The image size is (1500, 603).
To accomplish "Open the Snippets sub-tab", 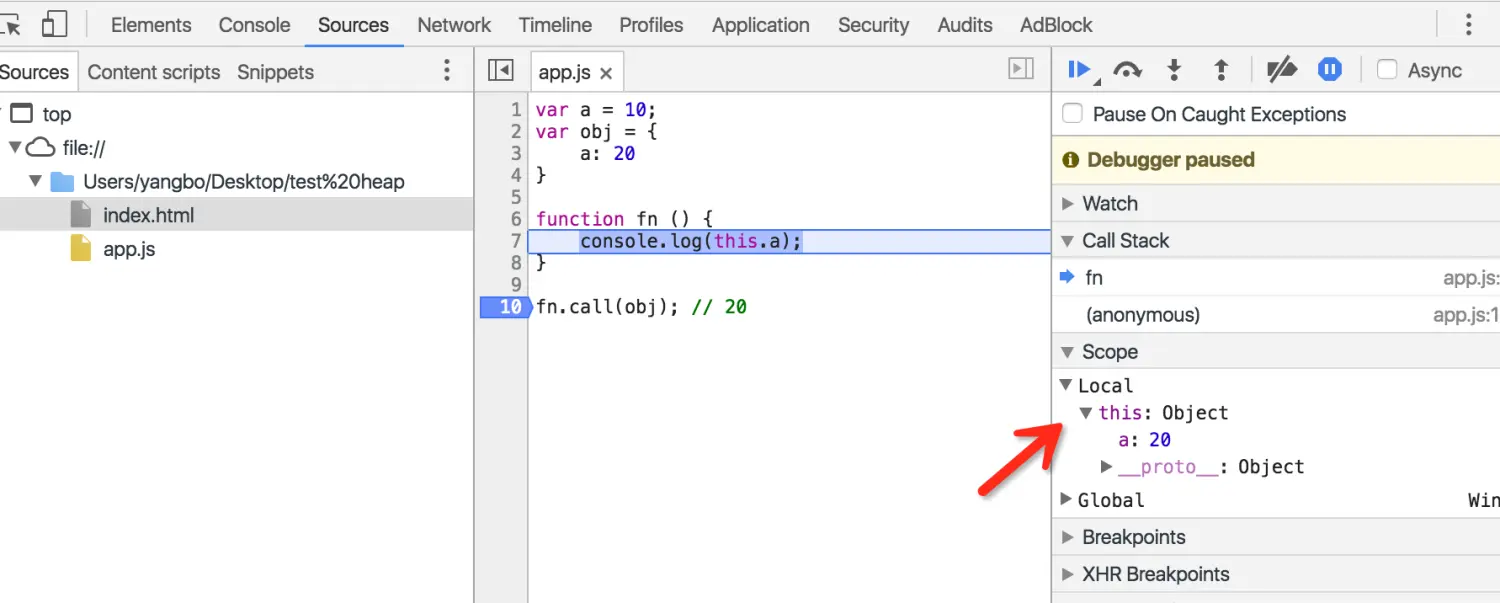I will click(x=275, y=72).
